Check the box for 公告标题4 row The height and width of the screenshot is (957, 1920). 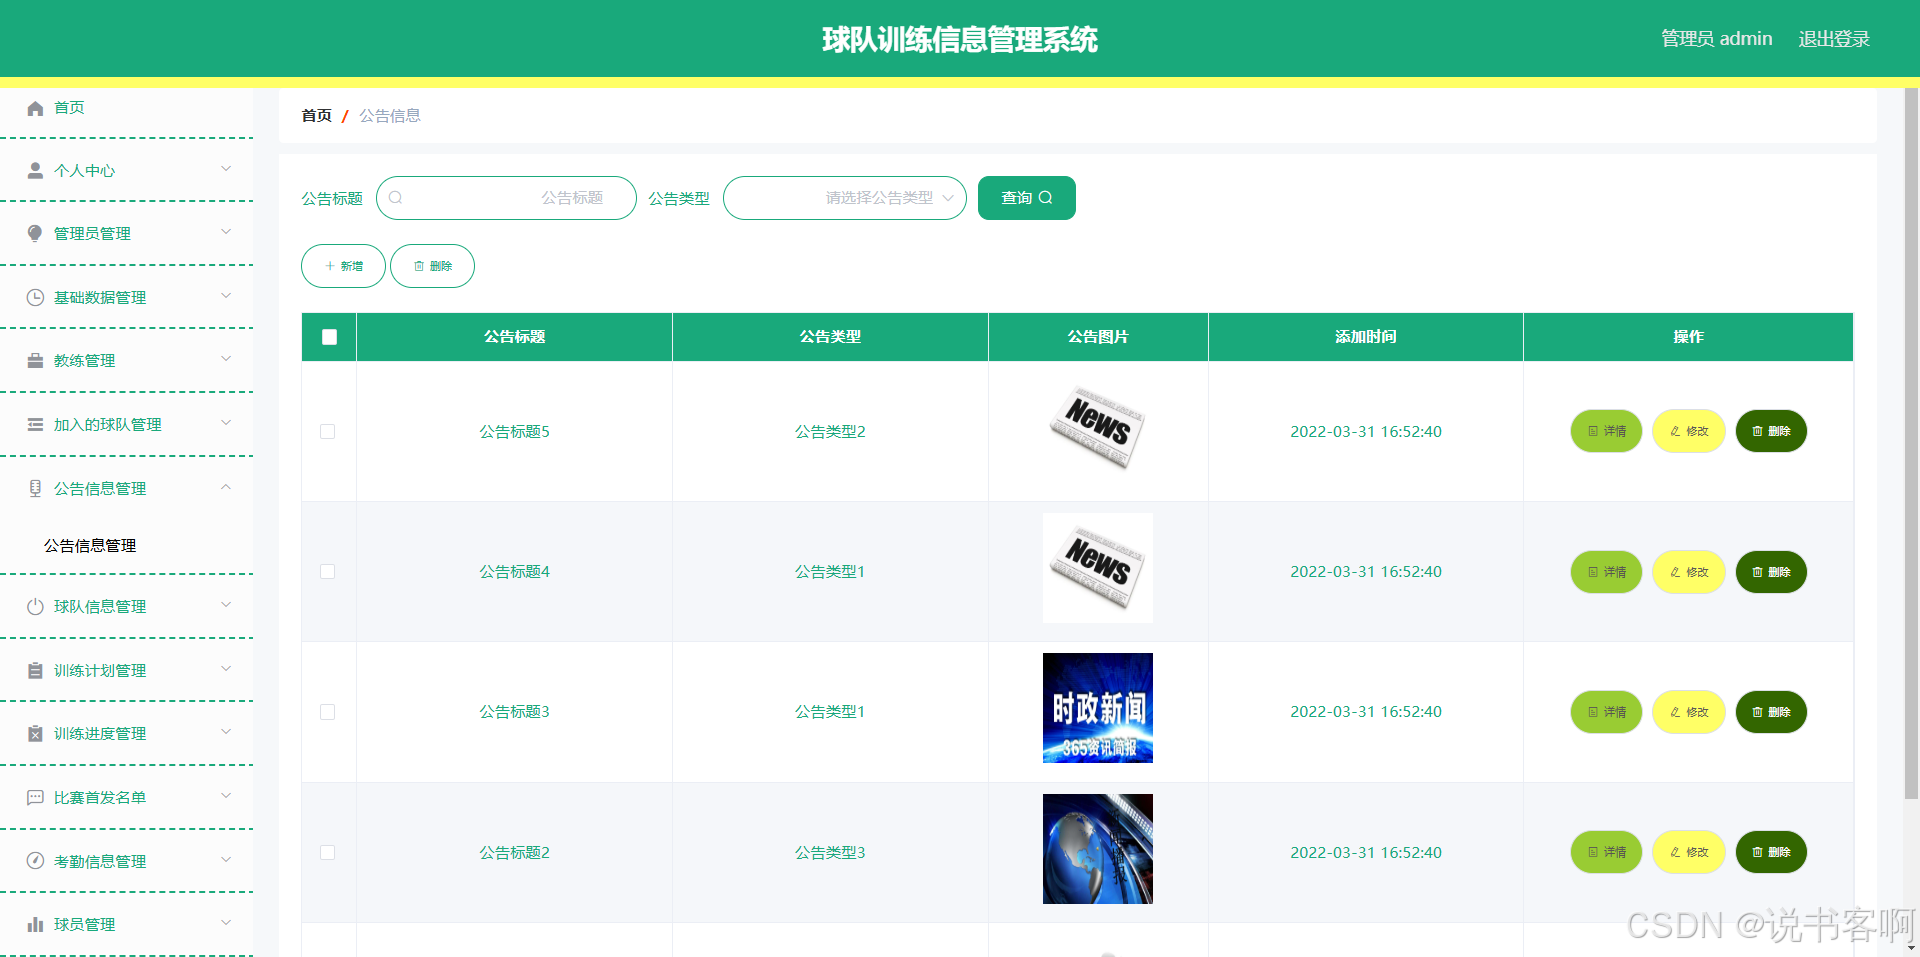[327, 572]
